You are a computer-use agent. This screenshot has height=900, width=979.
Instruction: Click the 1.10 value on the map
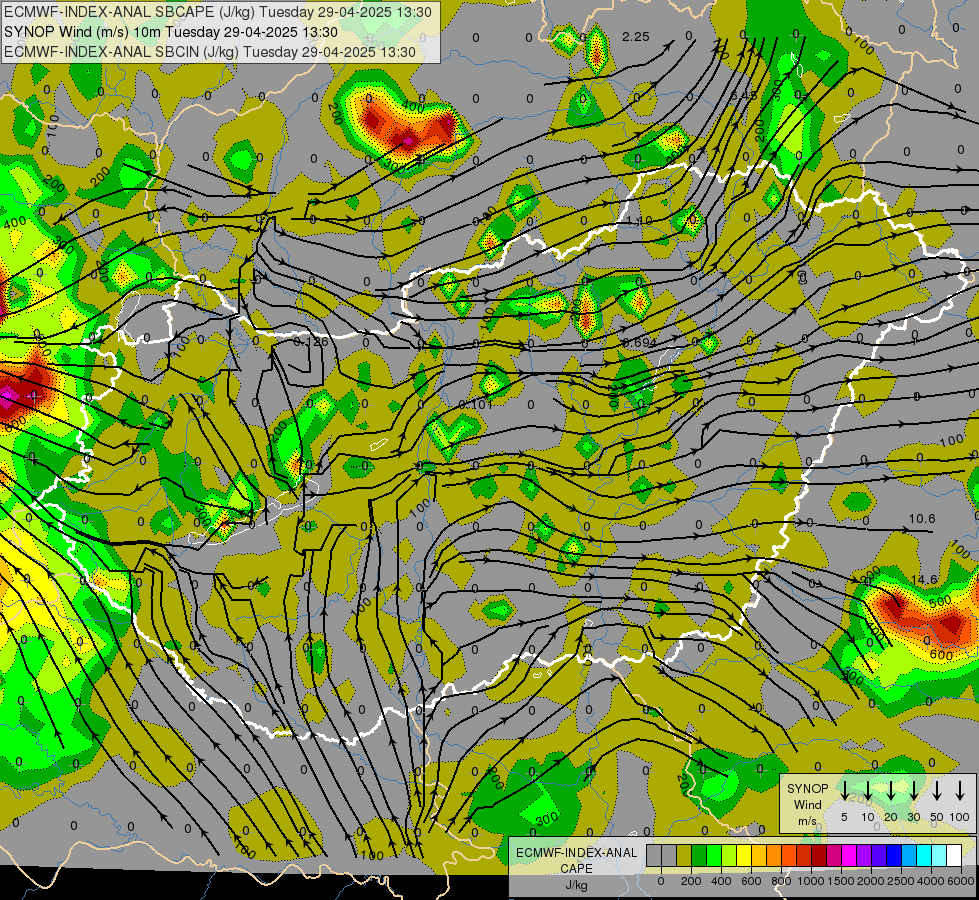[639, 220]
